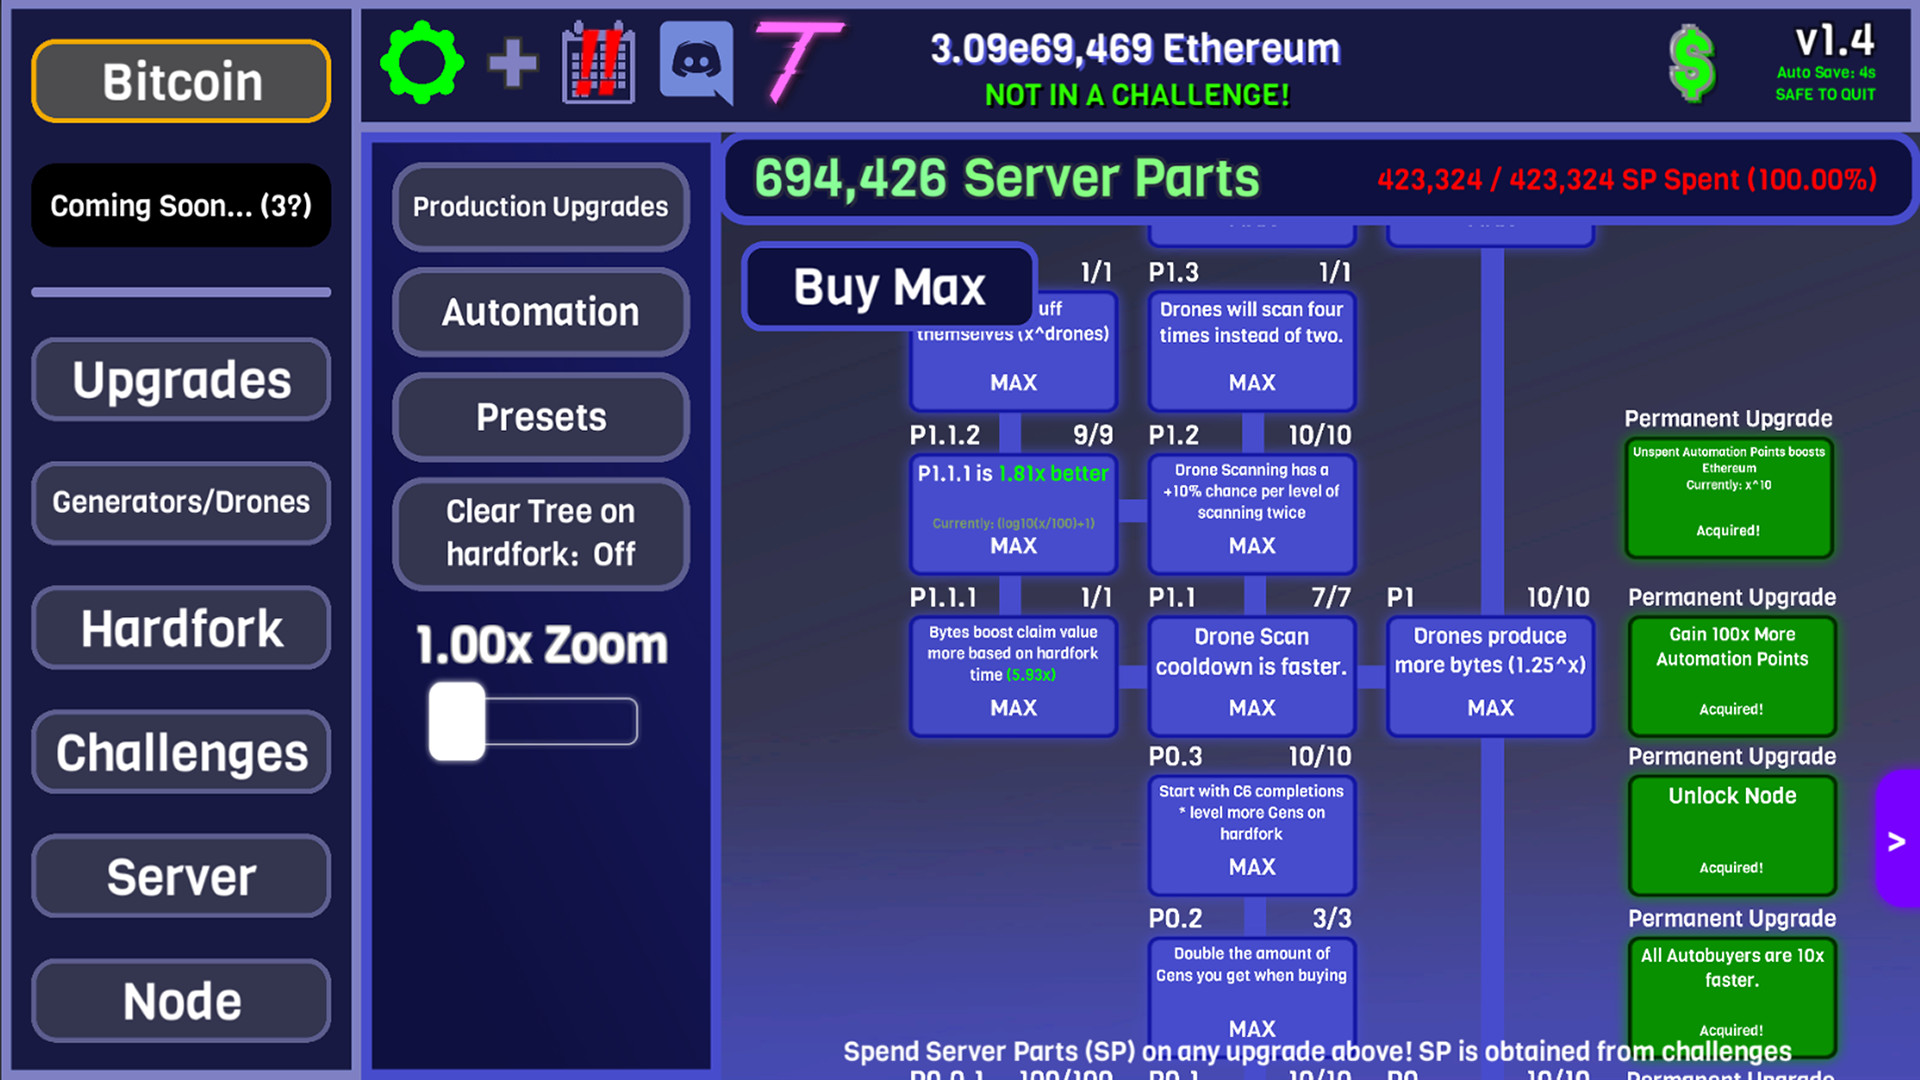
Task: Click the Generators/Drones button
Action: pos(181,502)
